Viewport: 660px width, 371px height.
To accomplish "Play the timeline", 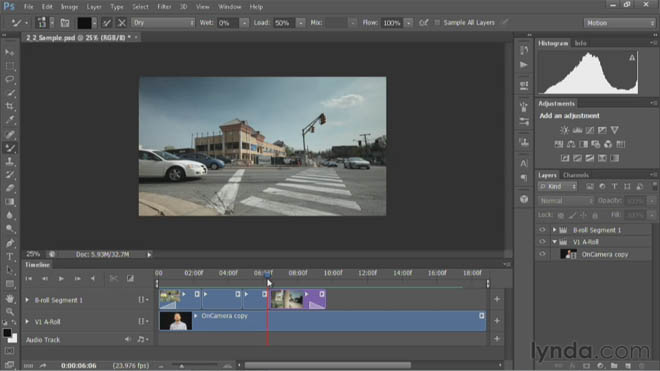I will click(61, 278).
